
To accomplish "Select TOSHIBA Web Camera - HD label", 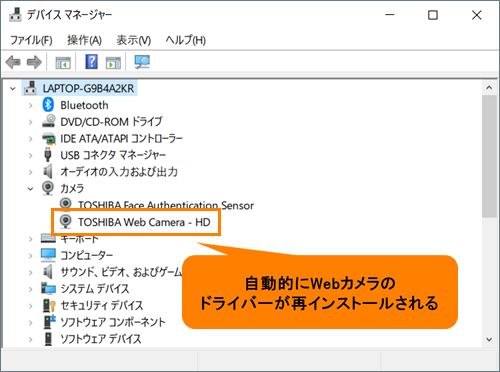I will tap(144, 222).
